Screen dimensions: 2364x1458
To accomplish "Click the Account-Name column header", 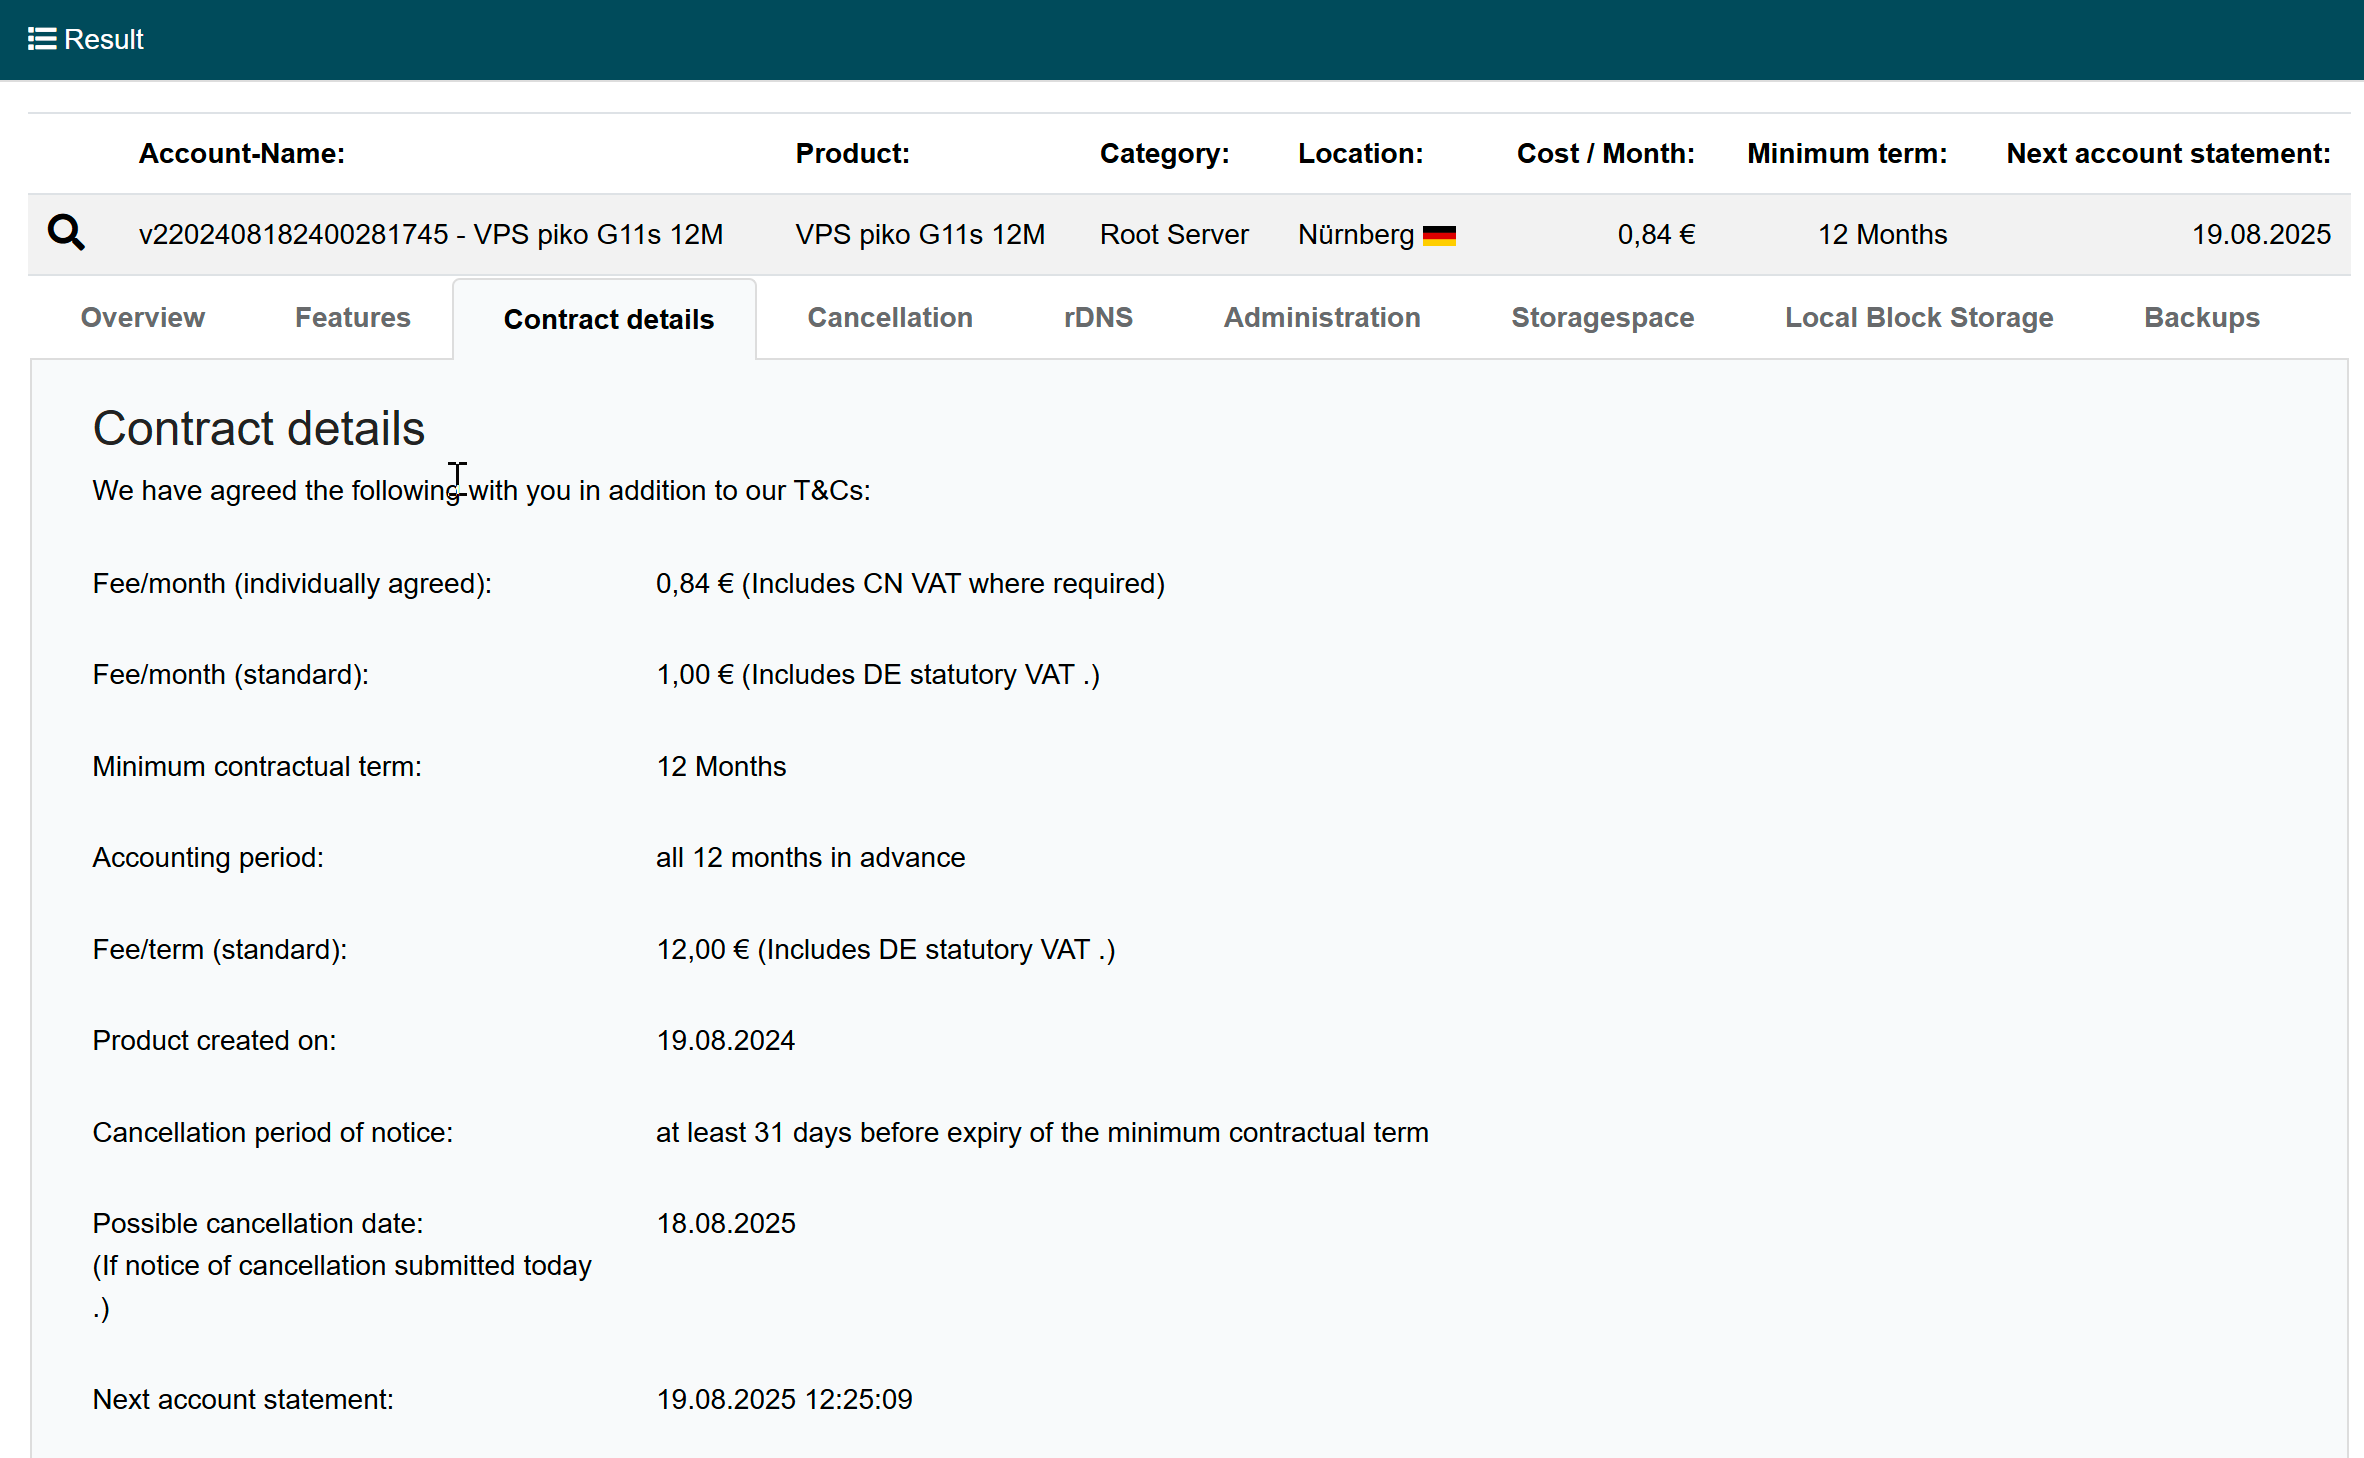I will coord(241,153).
